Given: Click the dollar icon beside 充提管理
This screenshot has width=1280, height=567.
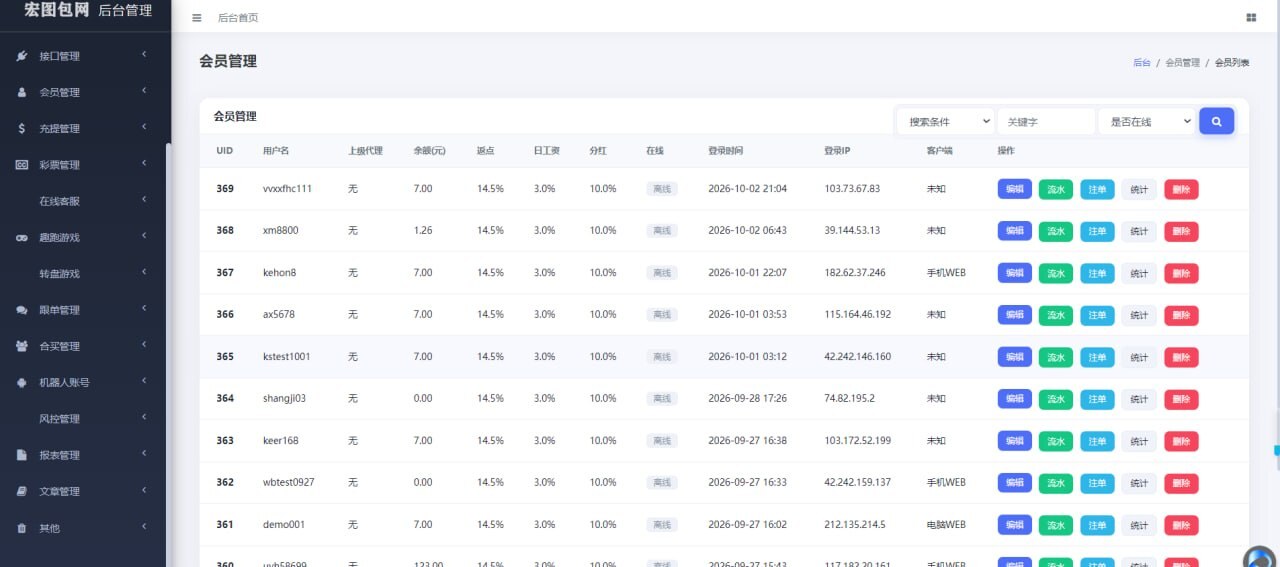Looking at the screenshot, I should [x=22, y=128].
